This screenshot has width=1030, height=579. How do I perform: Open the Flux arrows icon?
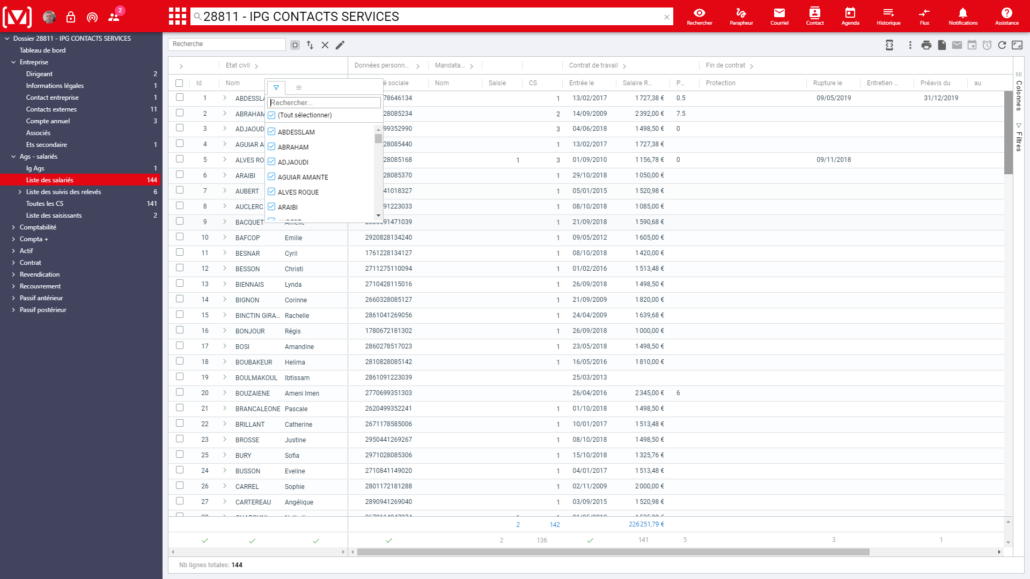click(x=923, y=15)
